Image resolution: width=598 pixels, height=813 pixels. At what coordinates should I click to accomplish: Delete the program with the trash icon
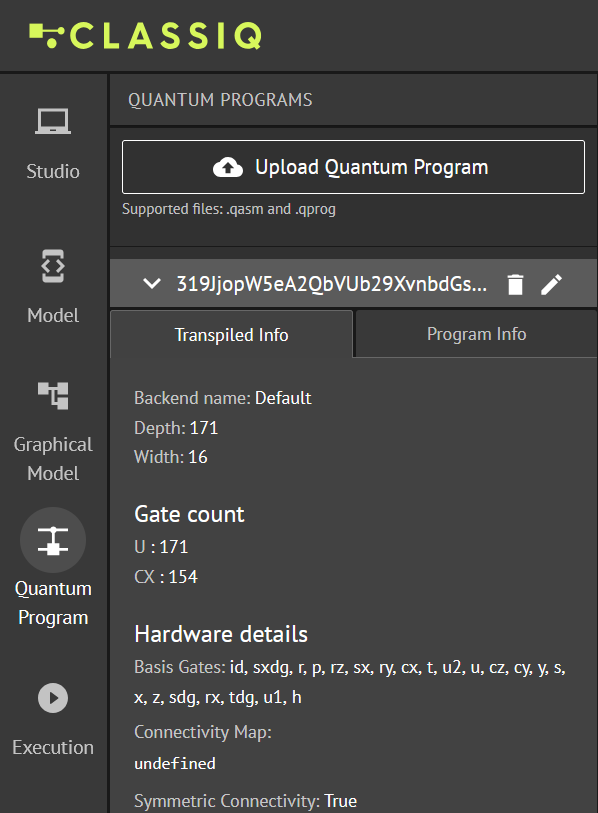(x=515, y=284)
